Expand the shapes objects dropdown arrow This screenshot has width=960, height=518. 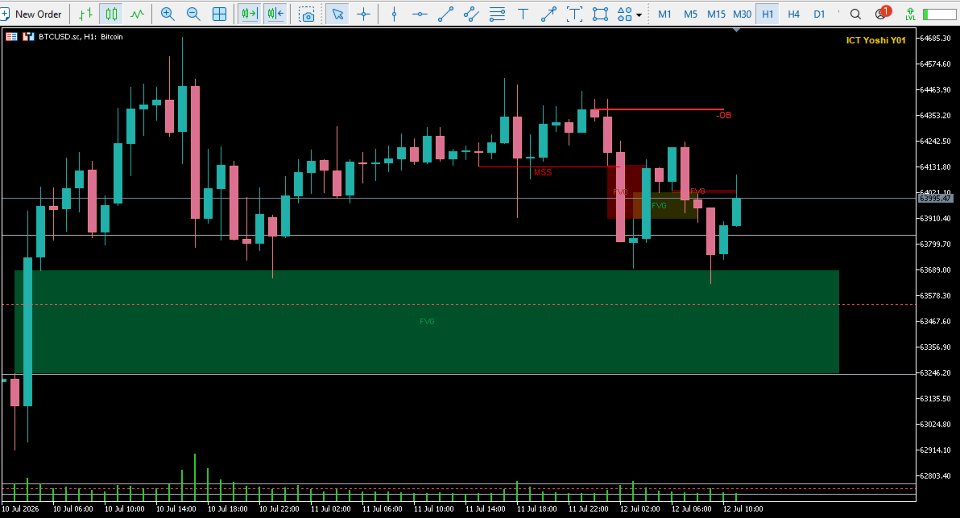(639, 15)
